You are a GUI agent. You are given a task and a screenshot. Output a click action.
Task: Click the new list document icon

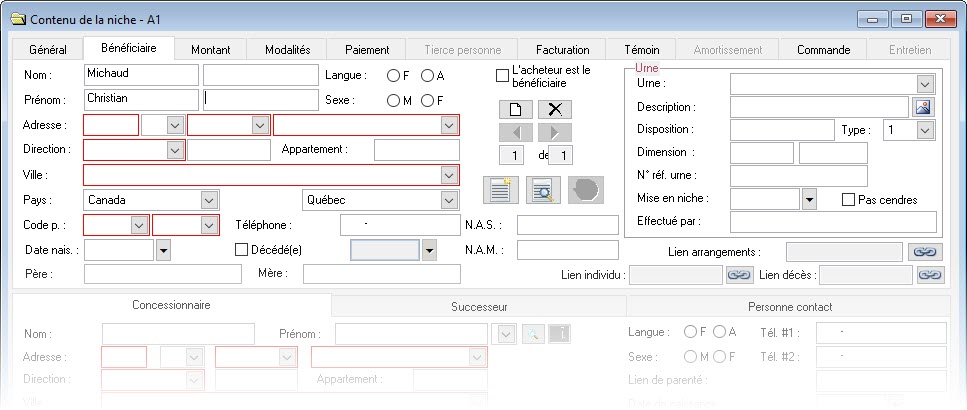point(499,191)
